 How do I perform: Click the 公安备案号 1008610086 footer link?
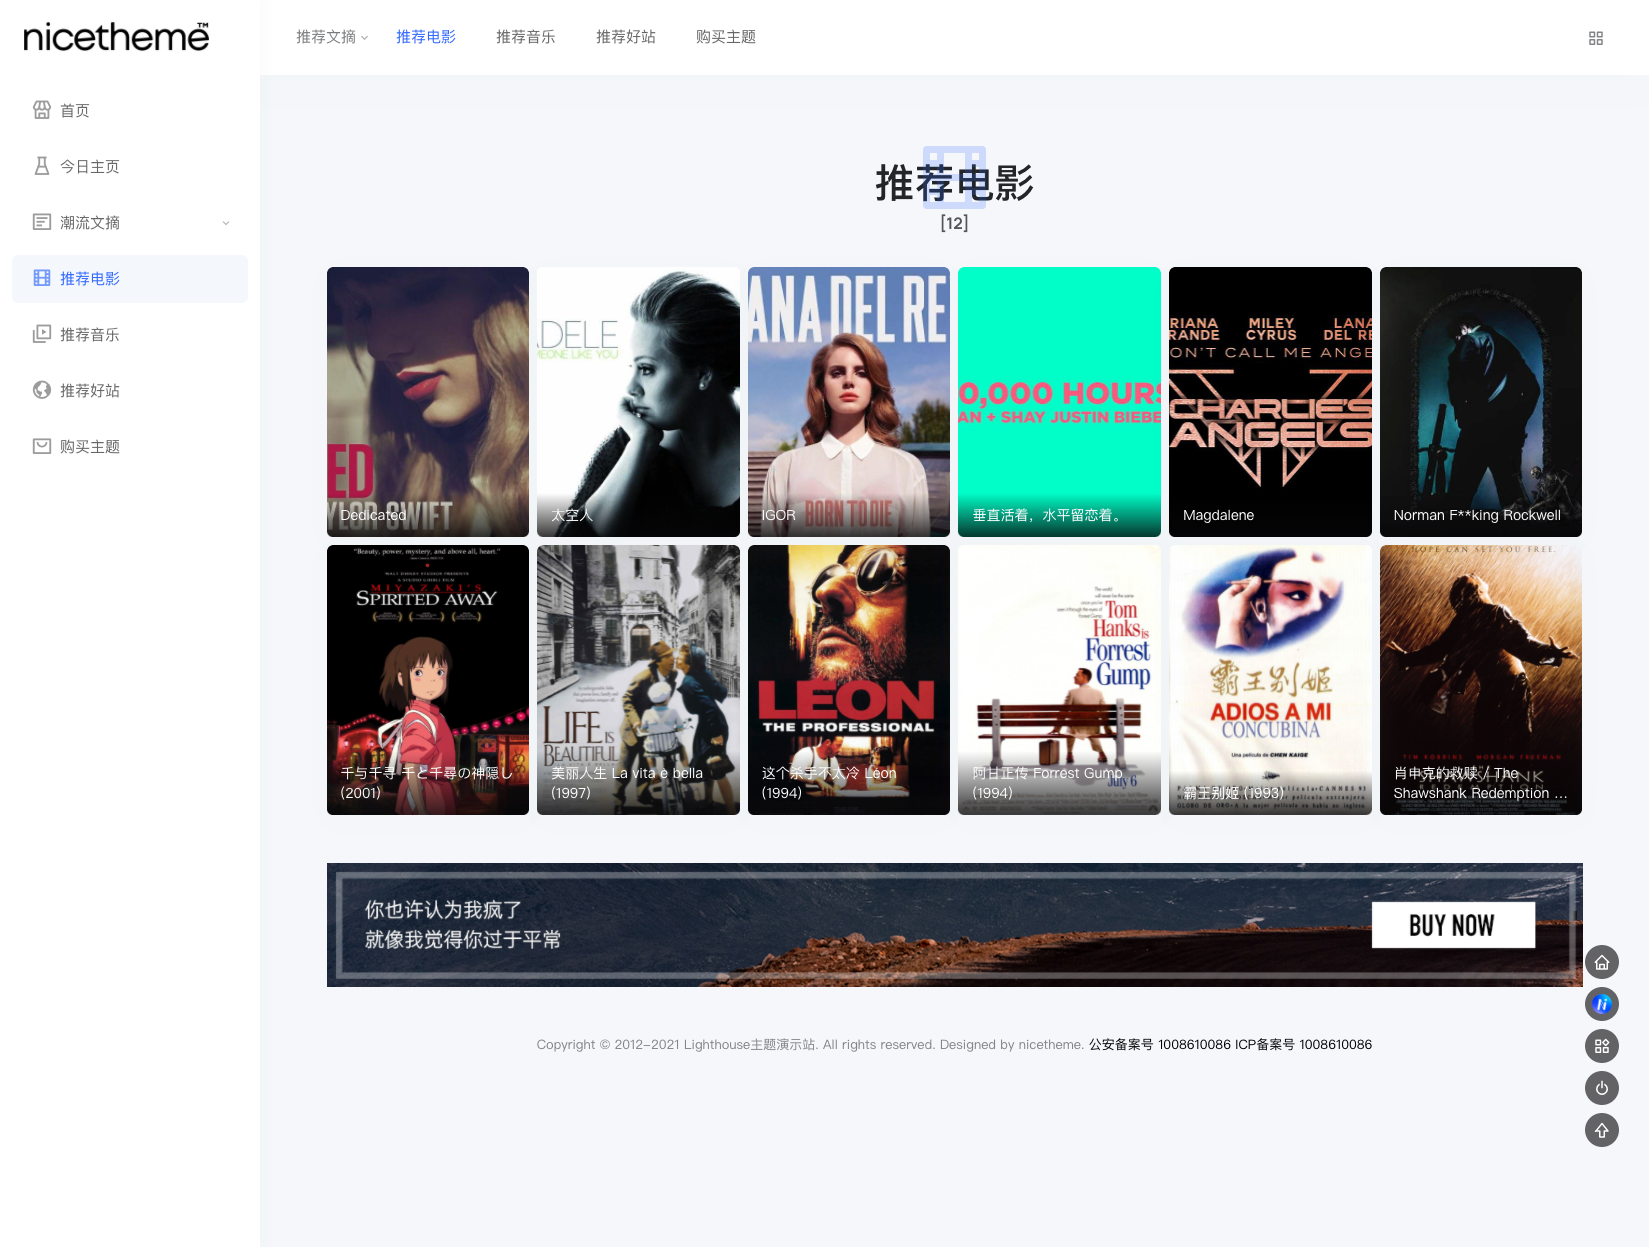tap(1160, 1045)
